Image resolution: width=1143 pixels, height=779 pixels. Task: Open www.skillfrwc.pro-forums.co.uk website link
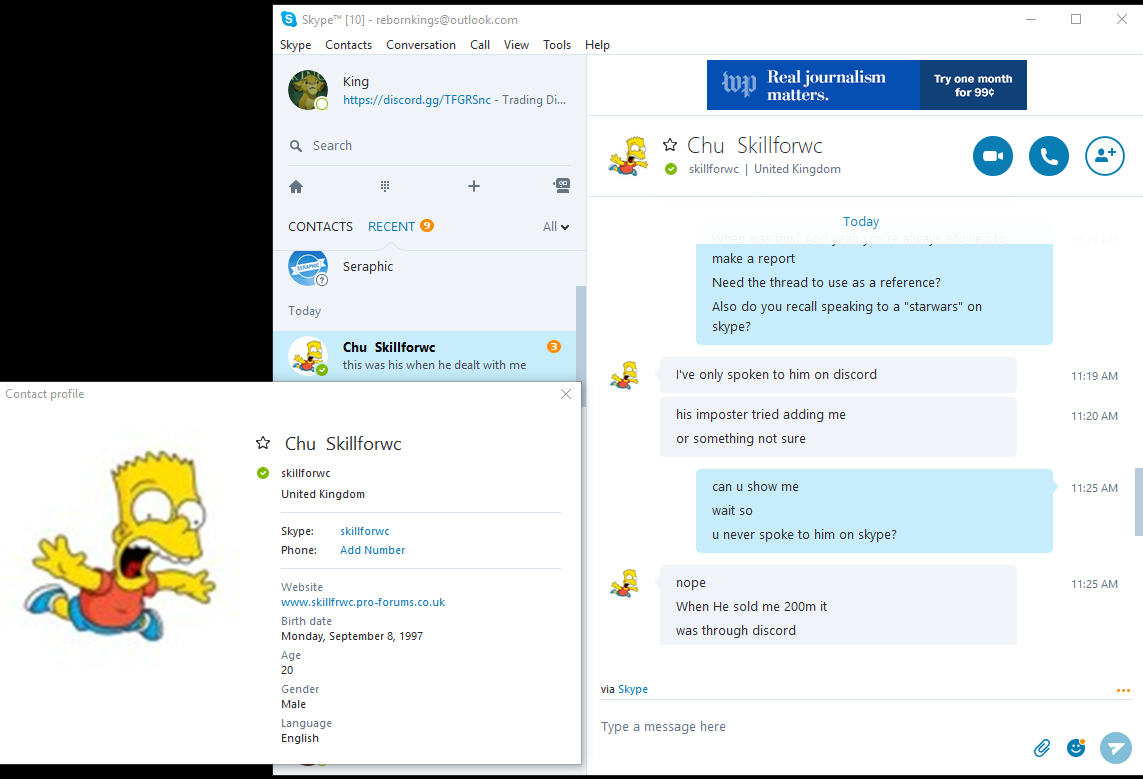pos(363,603)
